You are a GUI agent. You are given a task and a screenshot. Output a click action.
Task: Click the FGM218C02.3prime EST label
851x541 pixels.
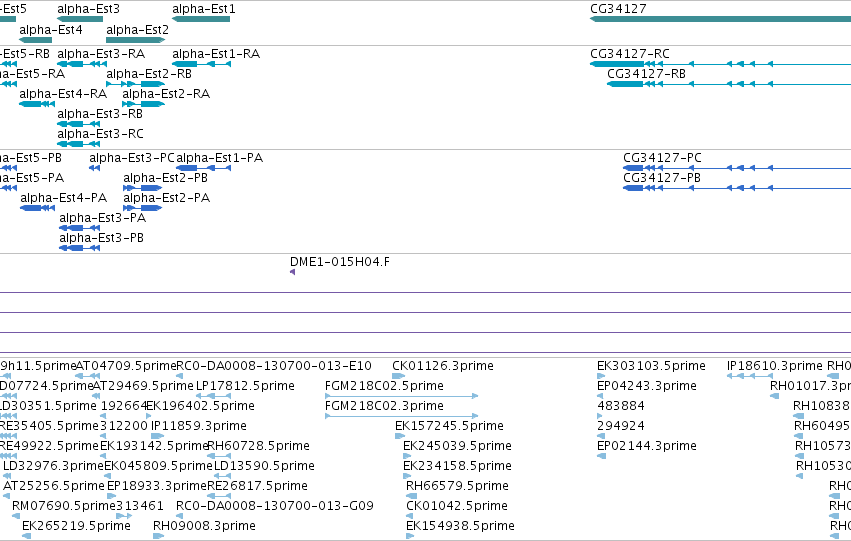pos(384,406)
